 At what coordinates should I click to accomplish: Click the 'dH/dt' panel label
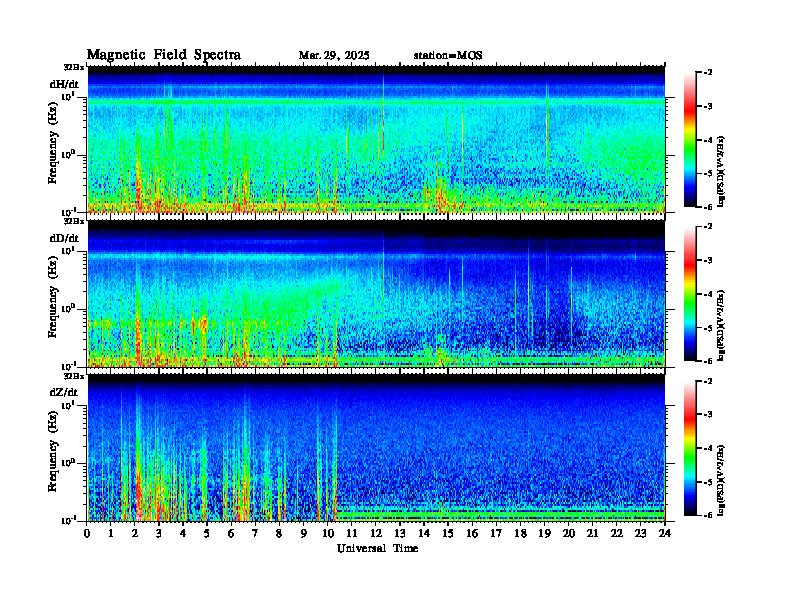(64, 85)
